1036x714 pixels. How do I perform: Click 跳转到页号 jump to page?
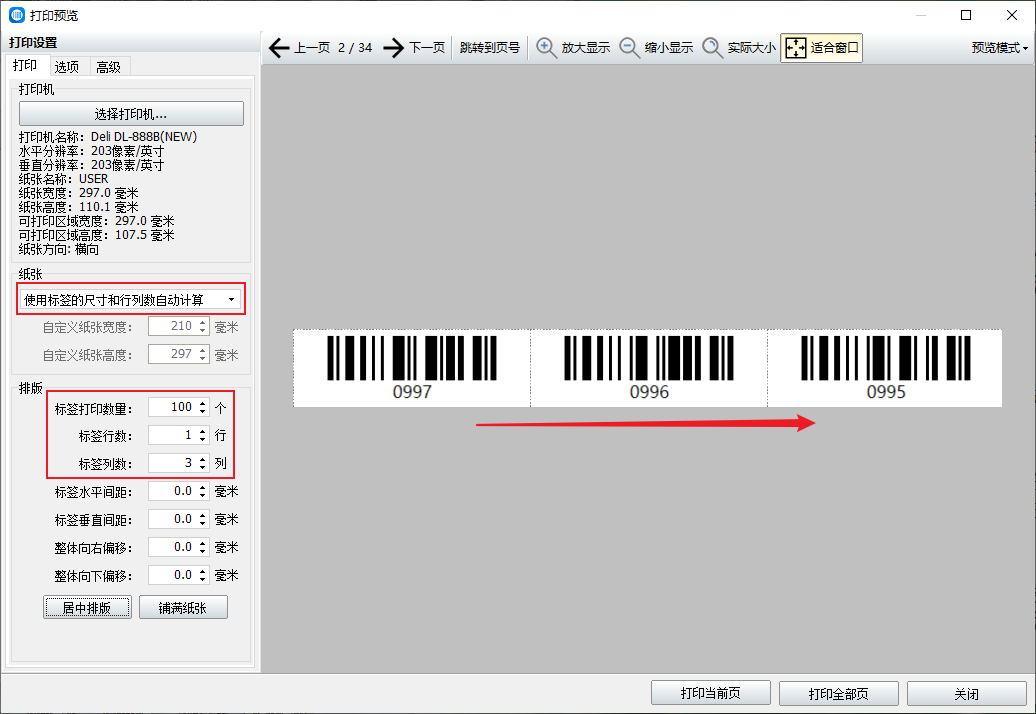490,48
